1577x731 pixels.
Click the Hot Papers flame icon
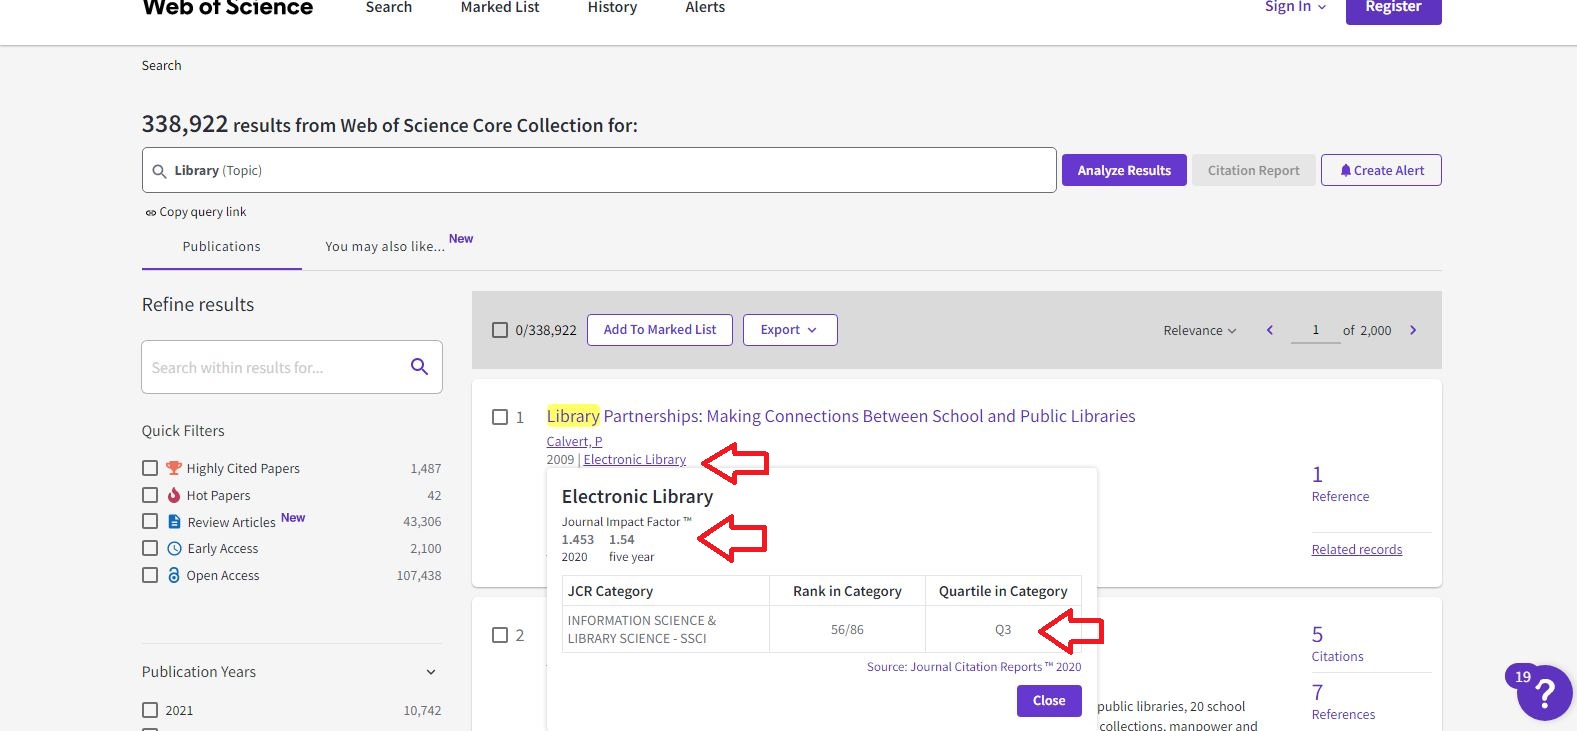pos(174,495)
